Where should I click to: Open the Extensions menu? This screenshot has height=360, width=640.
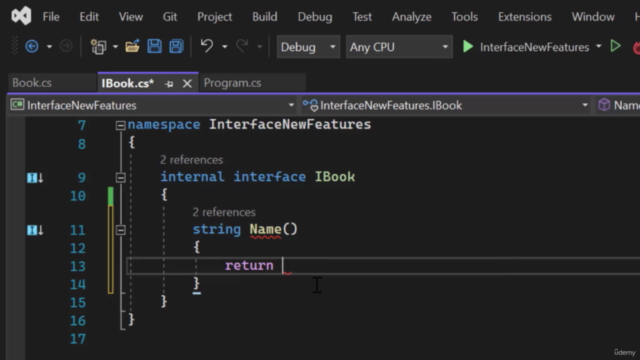pyautogui.click(x=524, y=17)
